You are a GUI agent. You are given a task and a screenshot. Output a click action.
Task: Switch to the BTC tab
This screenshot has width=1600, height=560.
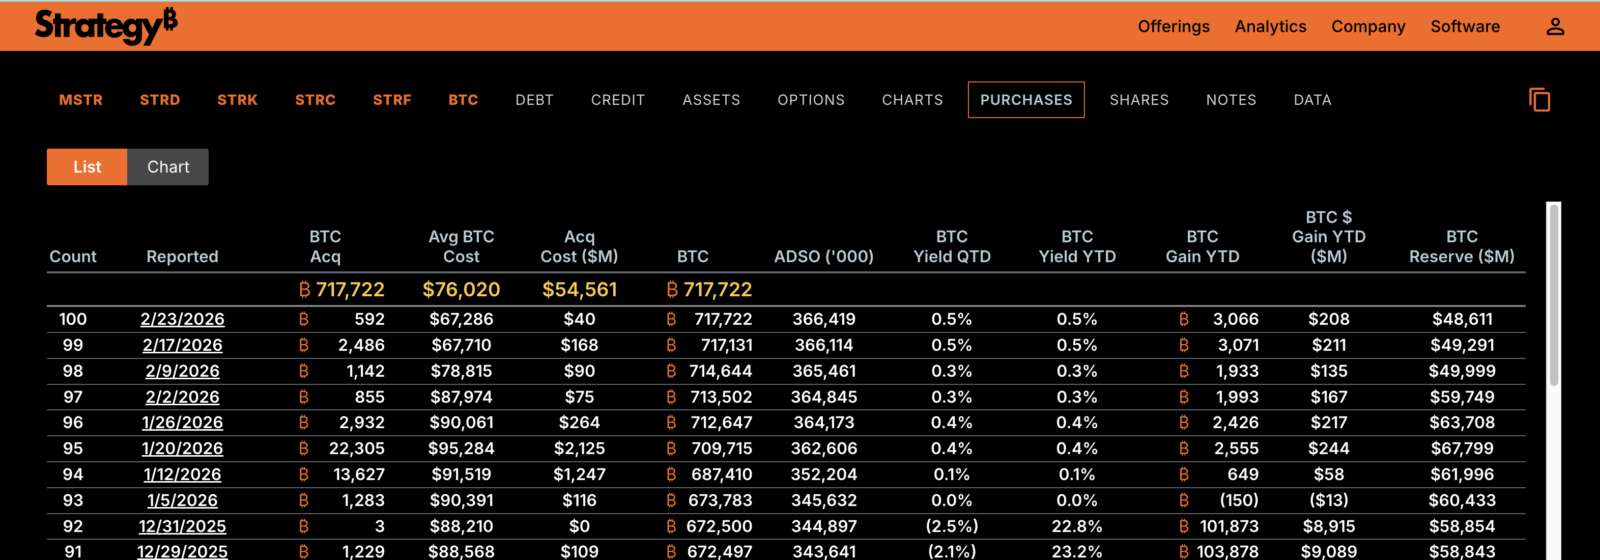(x=463, y=100)
